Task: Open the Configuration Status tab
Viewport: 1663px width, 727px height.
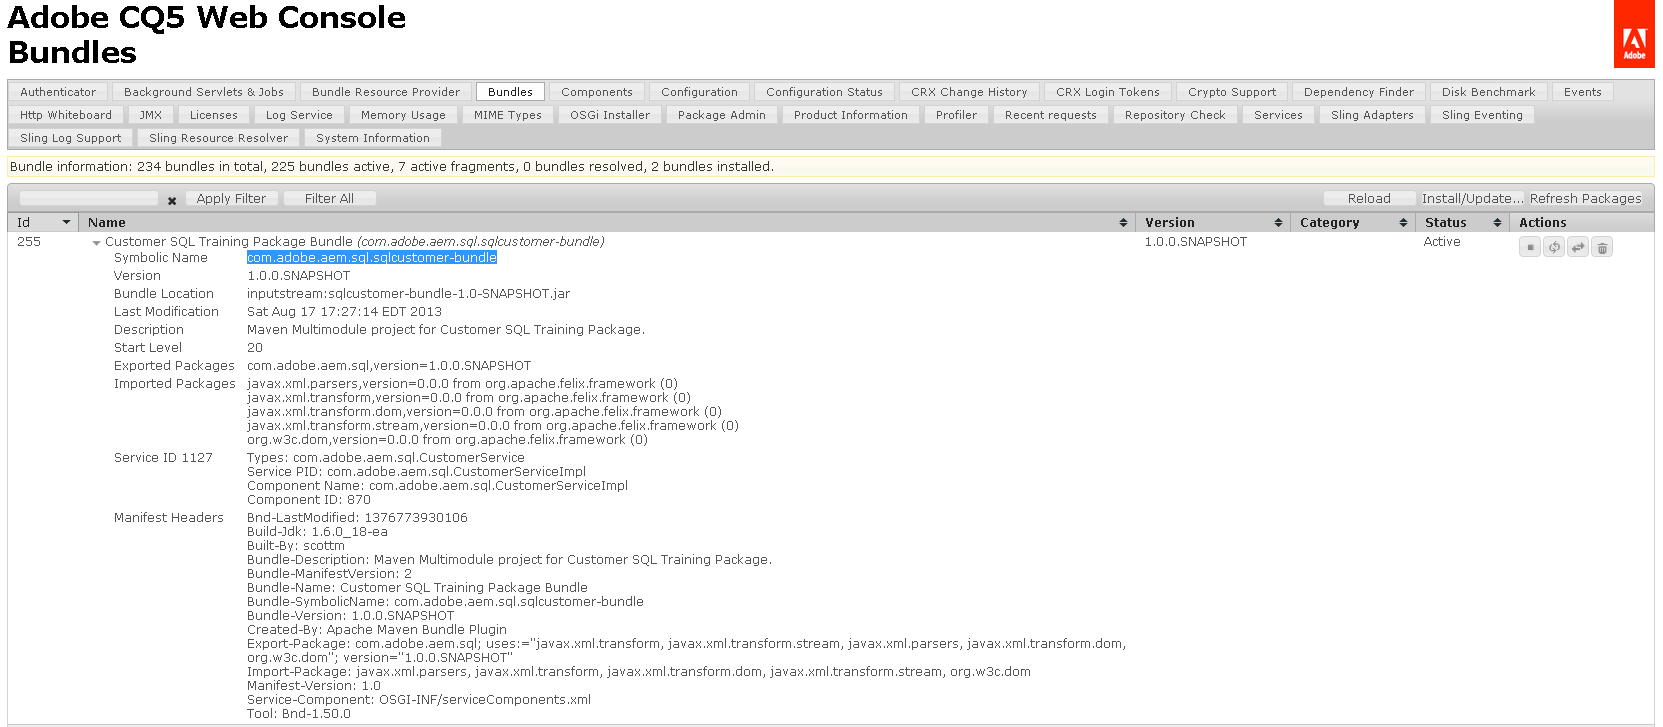Action: click(824, 92)
